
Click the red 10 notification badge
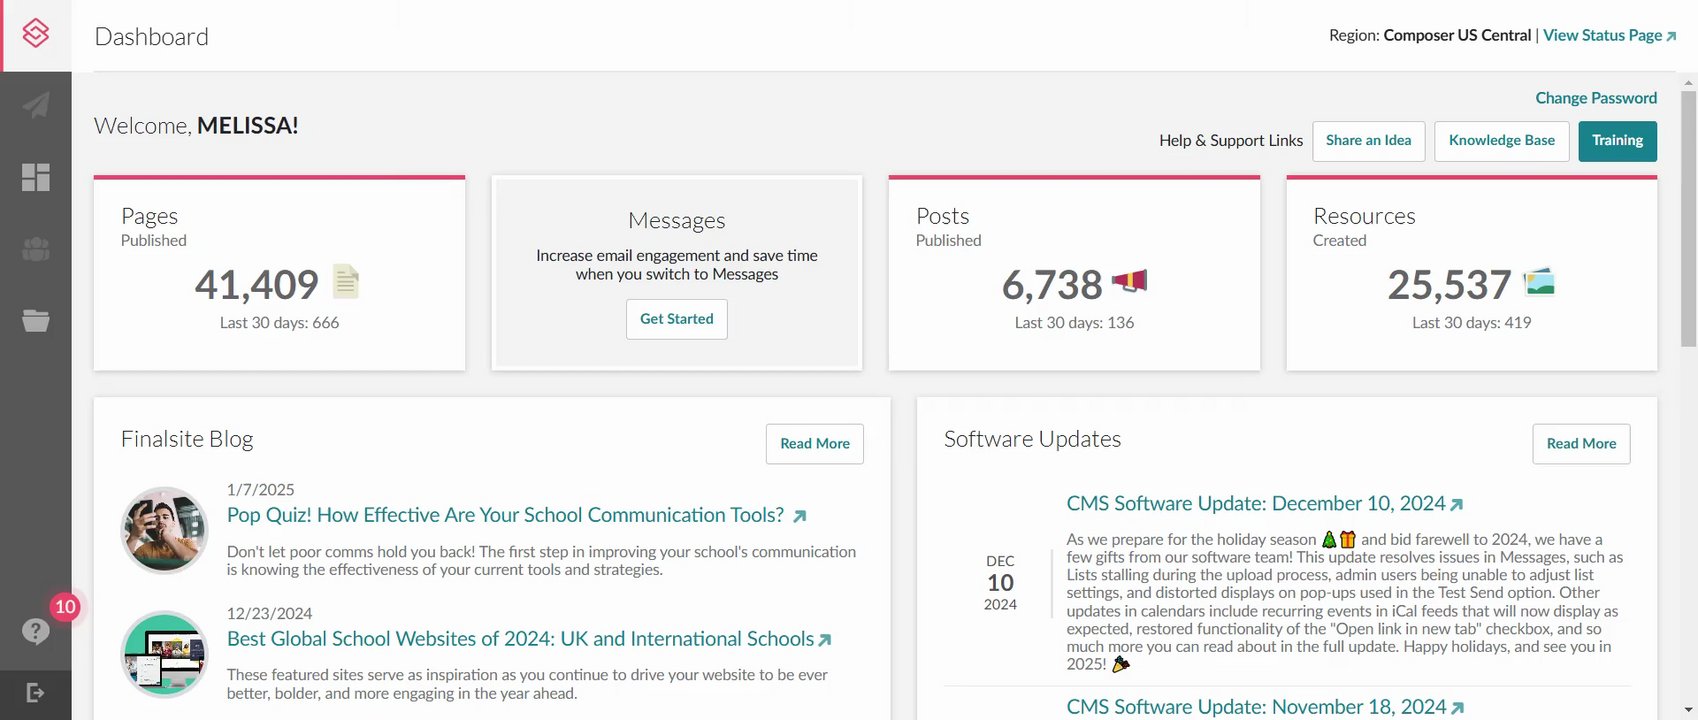click(65, 607)
